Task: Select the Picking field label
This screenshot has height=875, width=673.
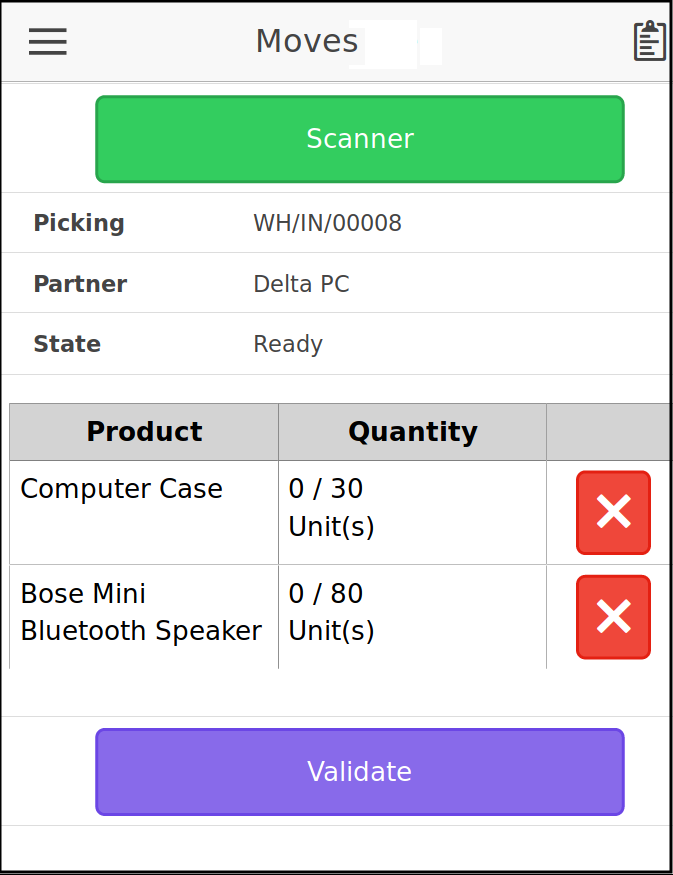Action: pos(79,223)
